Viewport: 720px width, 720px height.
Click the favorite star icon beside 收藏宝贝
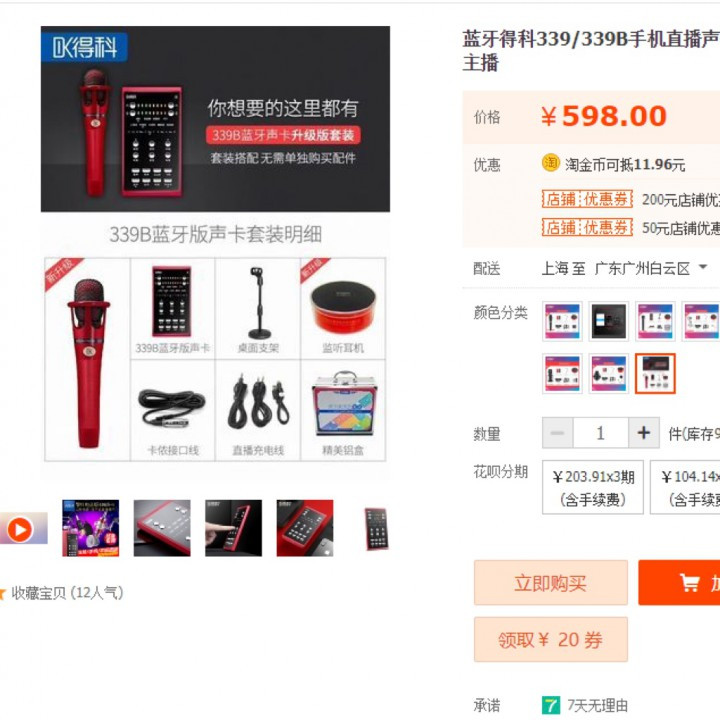click(x=2, y=593)
